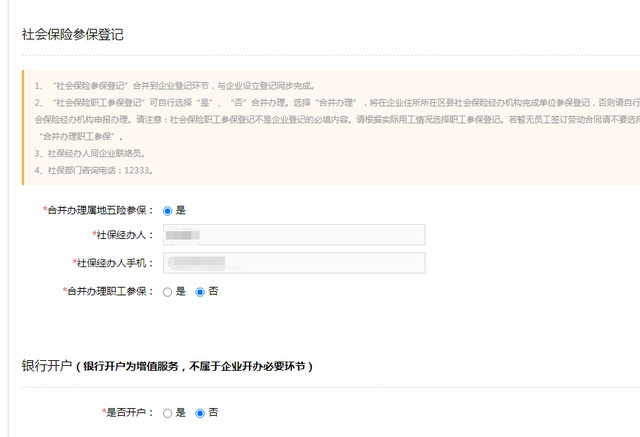Image resolution: width=640 pixels, height=437 pixels.
Task: Choose 否 for 是否开户
Action: (x=200, y=412)
